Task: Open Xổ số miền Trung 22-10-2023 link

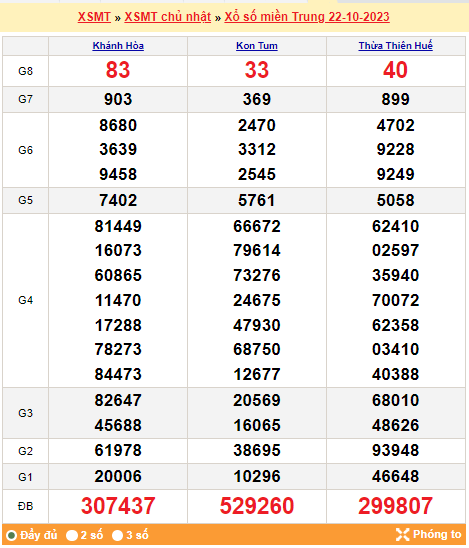Action: pyautogui.click(x=307, y=17)
